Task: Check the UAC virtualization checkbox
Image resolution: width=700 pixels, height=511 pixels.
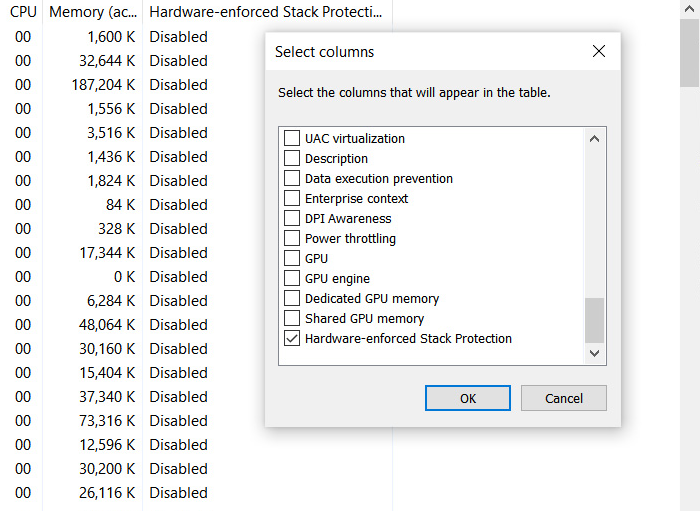Action: [292, 139]
